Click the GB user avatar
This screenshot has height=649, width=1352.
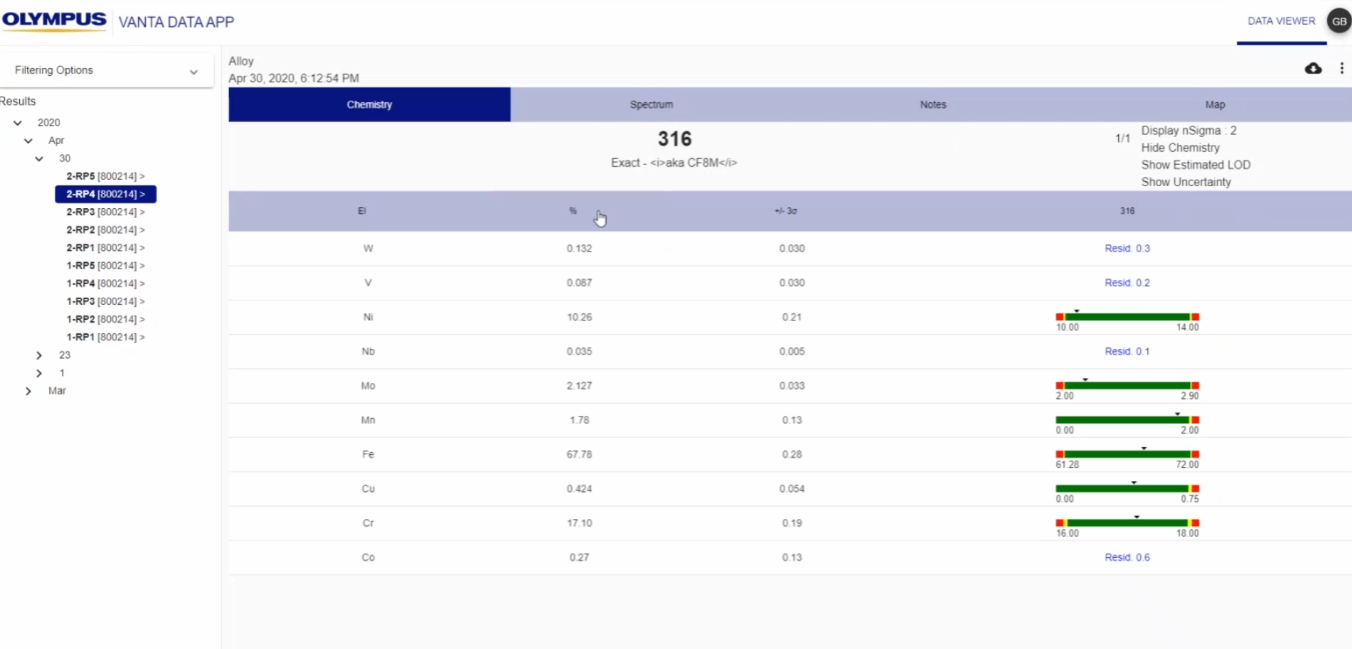1338,21
